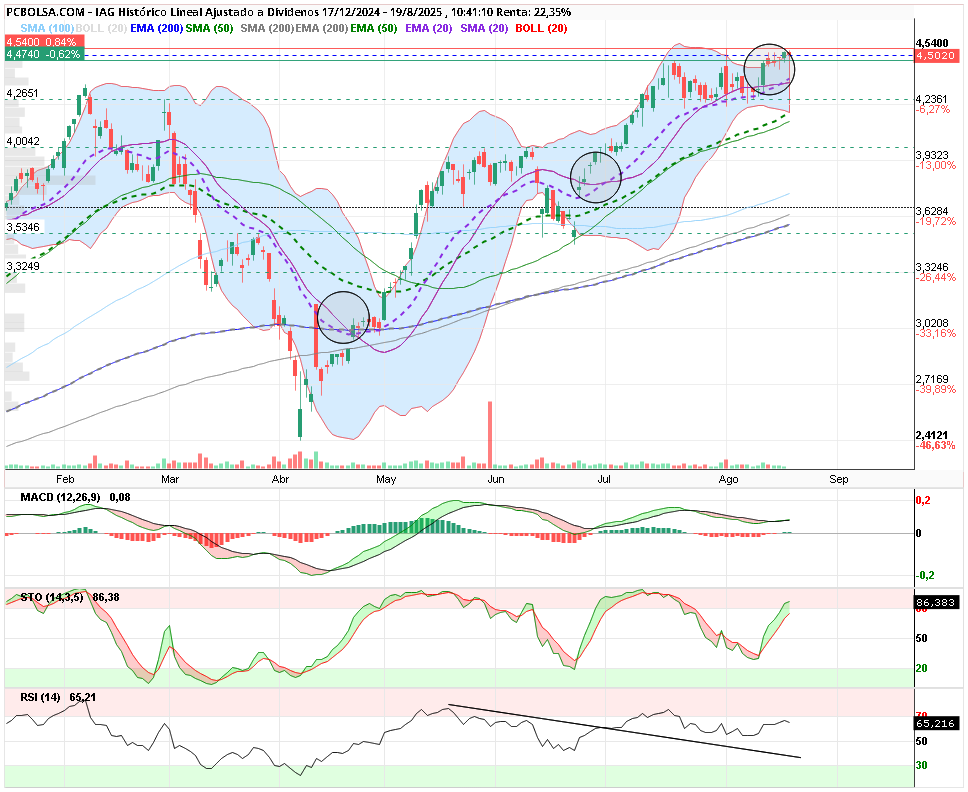Click the -26,44% percentage label
This screenshot has width=968, height=792.
pyautogui.click(x=935, y=277)
